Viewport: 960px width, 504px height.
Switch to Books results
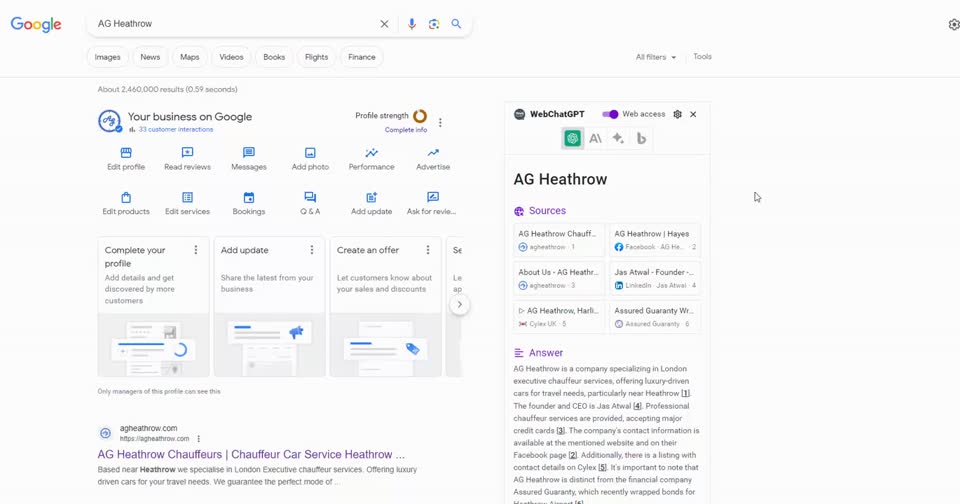click(x=274, y=57)
